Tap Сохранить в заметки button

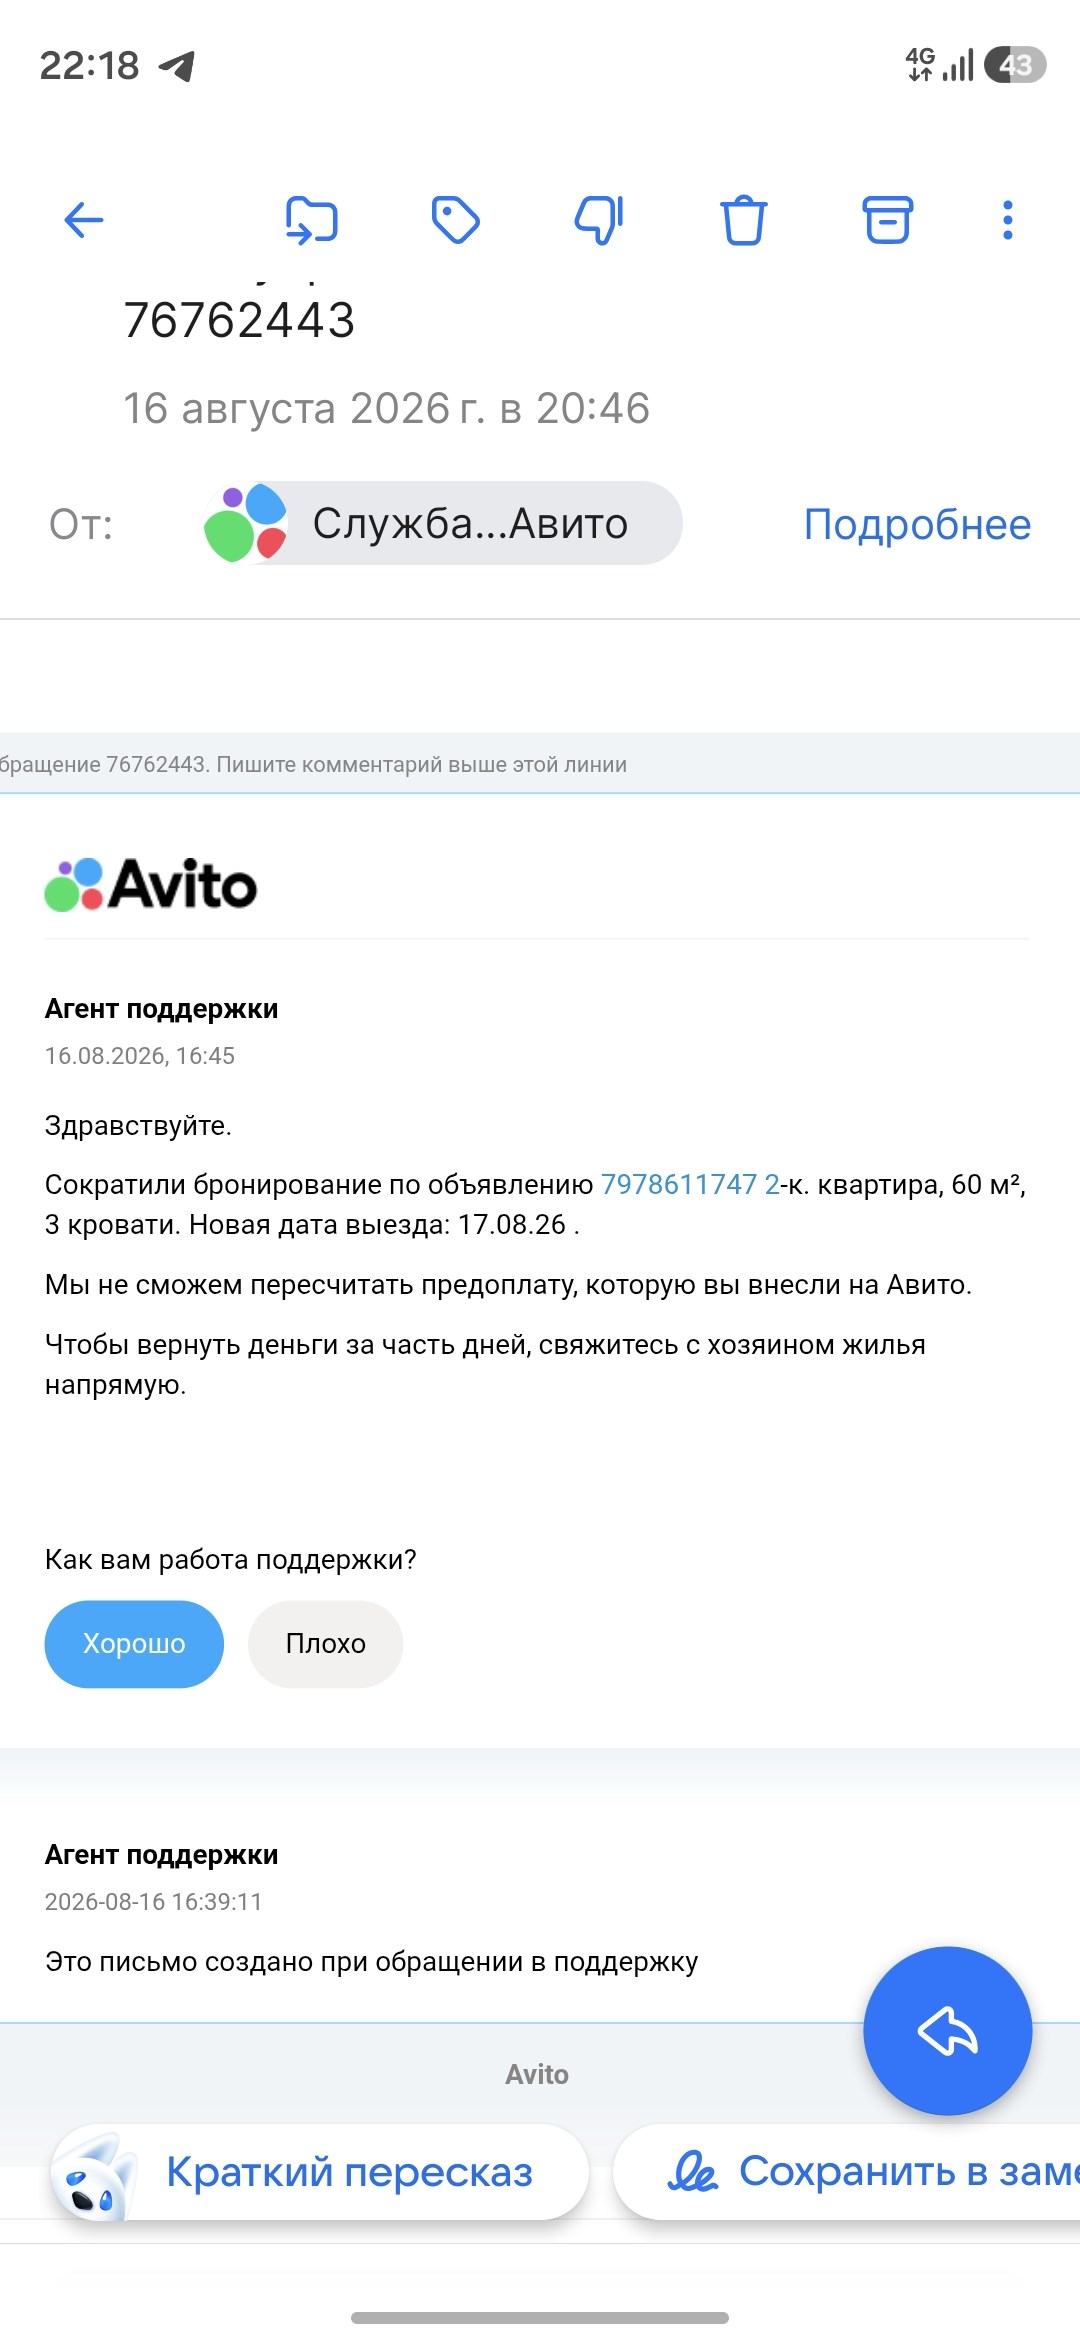(x=847, y=2172)
